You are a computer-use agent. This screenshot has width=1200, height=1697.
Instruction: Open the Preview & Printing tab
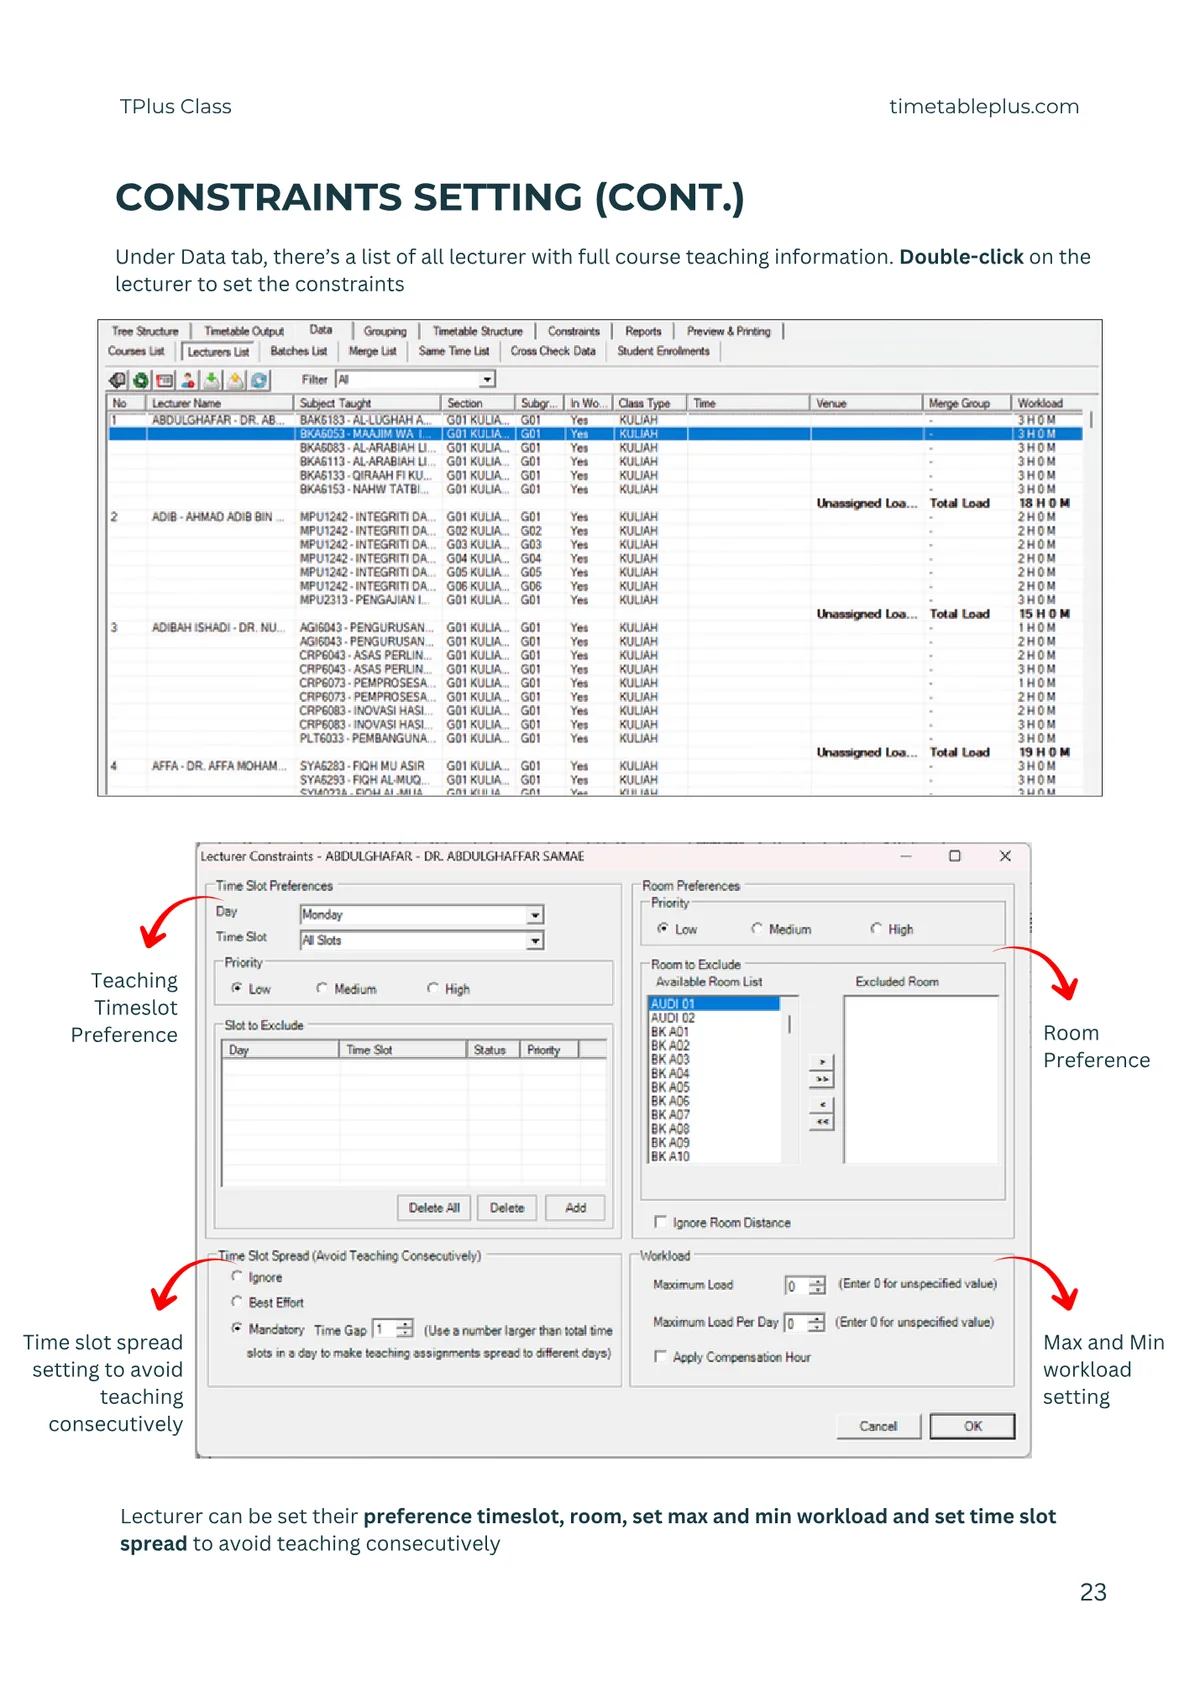point(729,331)
